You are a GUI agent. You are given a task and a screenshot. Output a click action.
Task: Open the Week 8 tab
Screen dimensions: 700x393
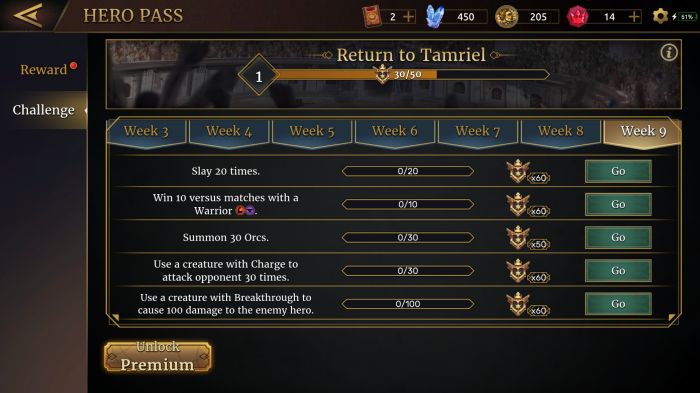[x=560, y=131]
